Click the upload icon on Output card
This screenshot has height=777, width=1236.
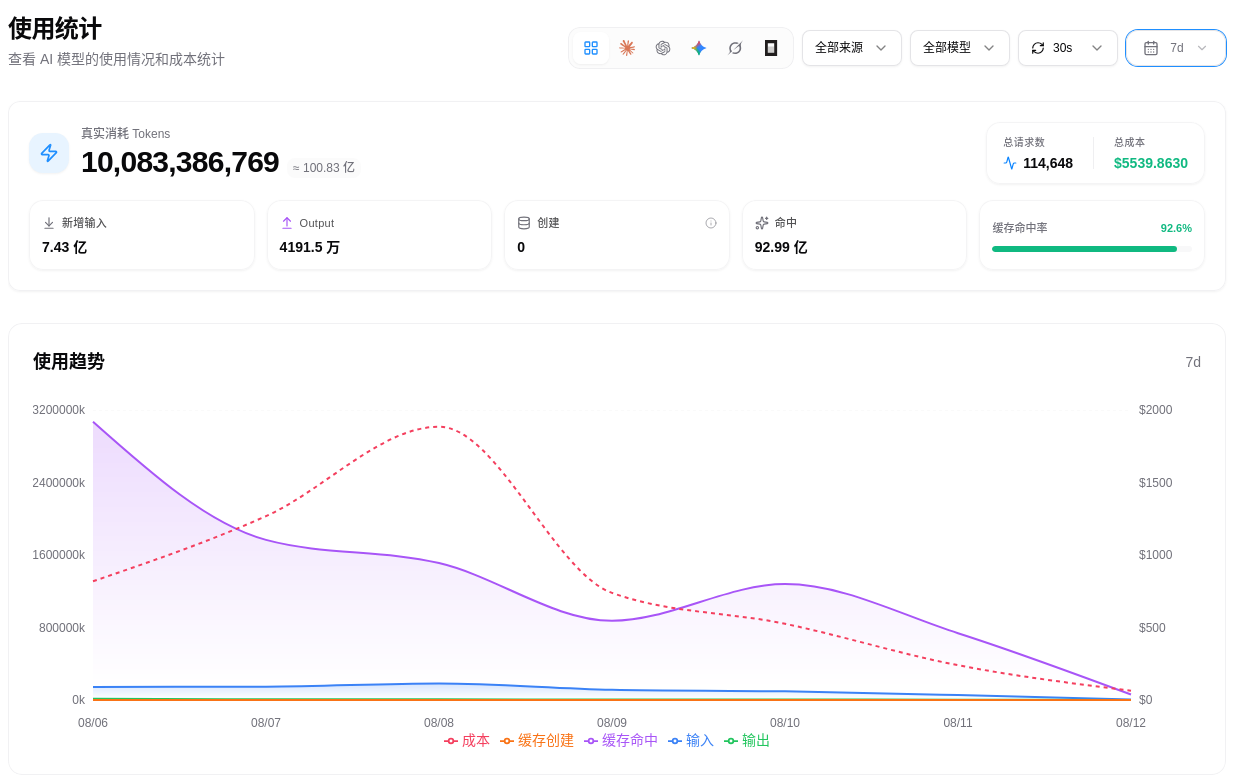pos(287,223)
